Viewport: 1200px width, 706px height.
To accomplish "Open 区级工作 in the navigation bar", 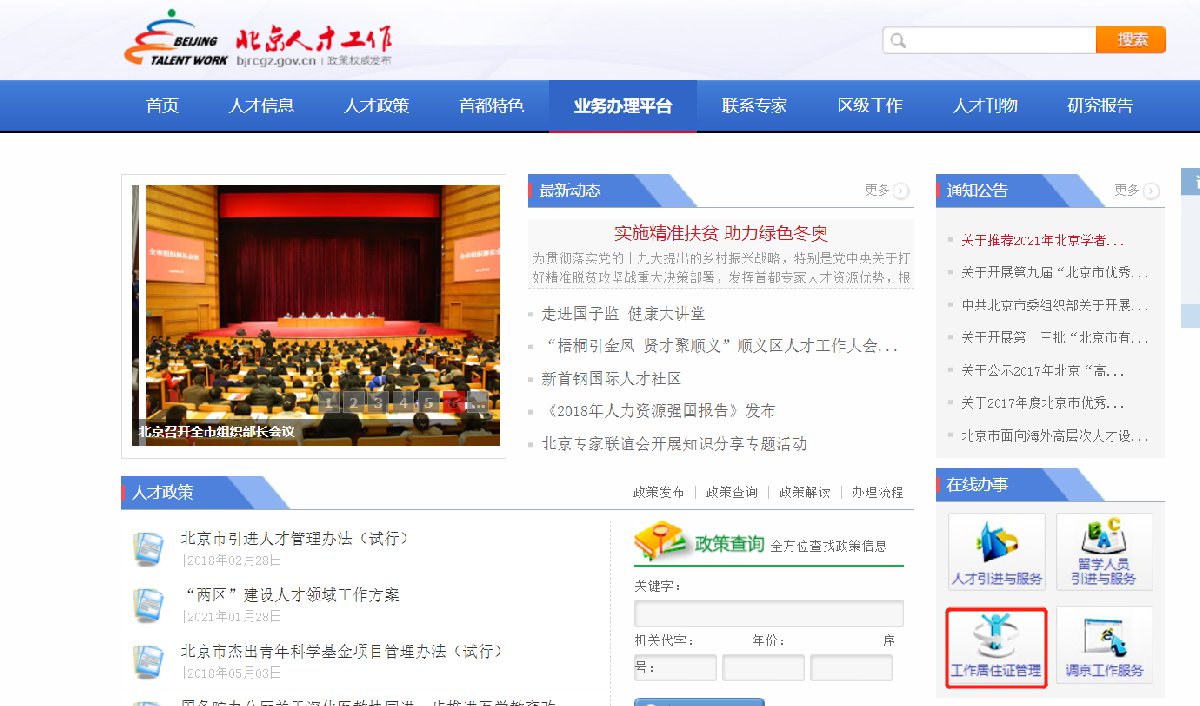I will click(870, 106).
